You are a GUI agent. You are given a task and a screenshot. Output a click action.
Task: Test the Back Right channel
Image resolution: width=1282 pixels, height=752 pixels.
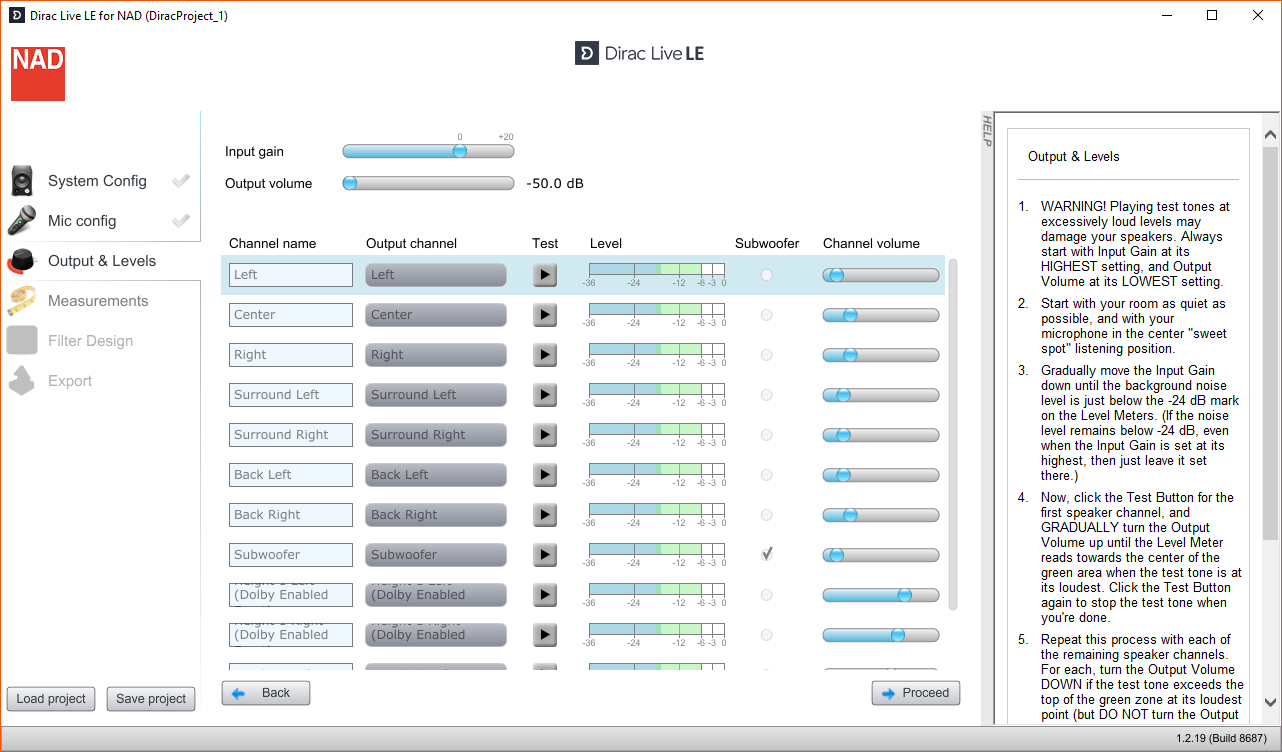(x=544, y=515)
